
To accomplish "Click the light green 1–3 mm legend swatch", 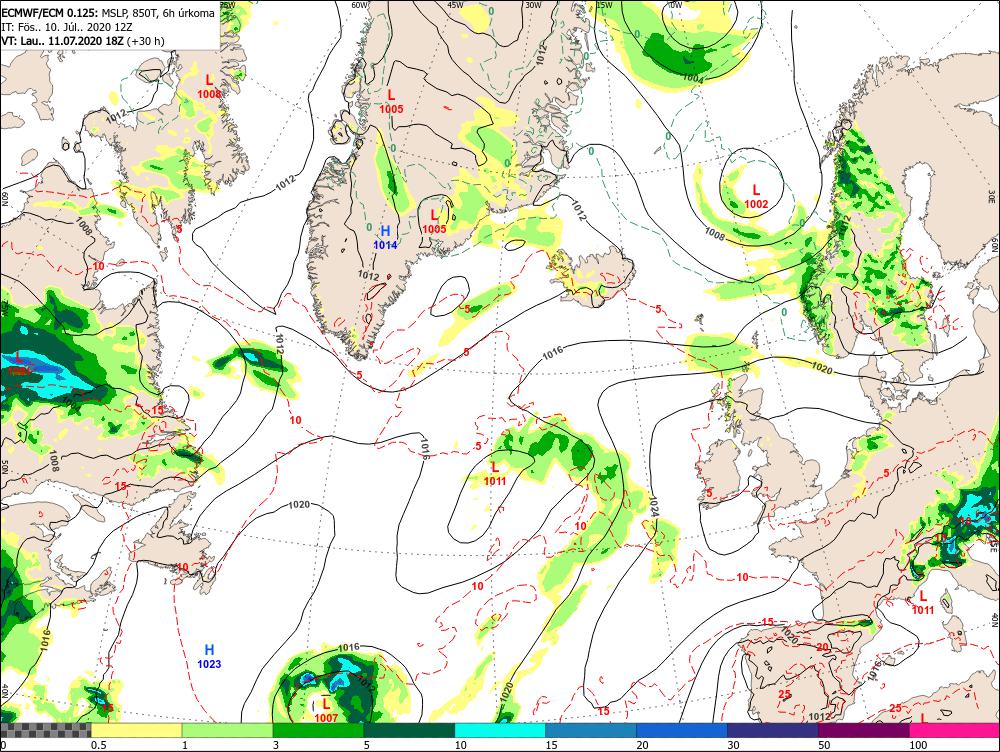I will (x=227, y=730).
